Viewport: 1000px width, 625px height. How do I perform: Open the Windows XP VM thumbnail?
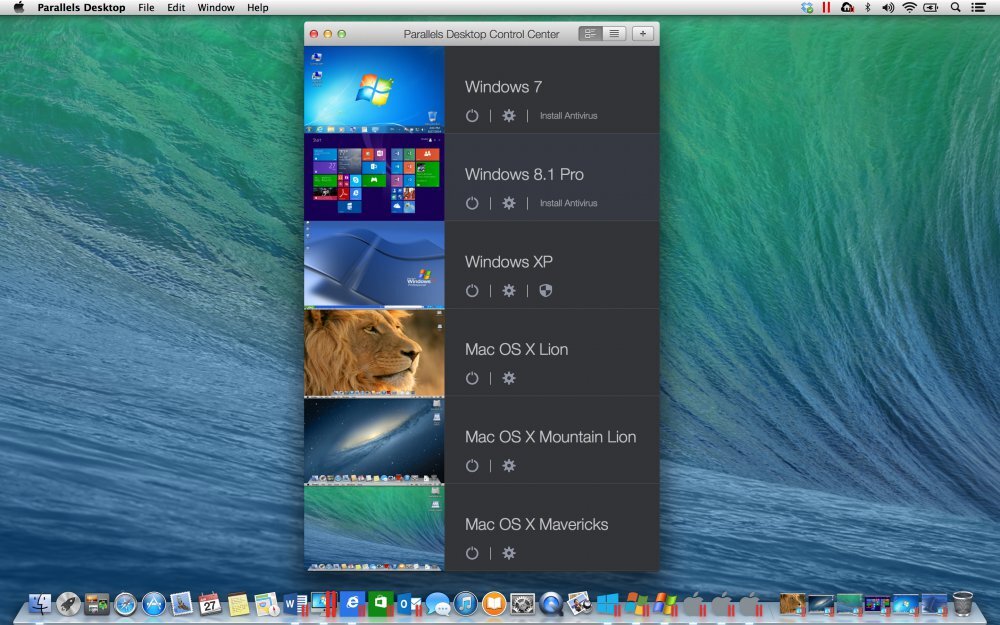374,265
